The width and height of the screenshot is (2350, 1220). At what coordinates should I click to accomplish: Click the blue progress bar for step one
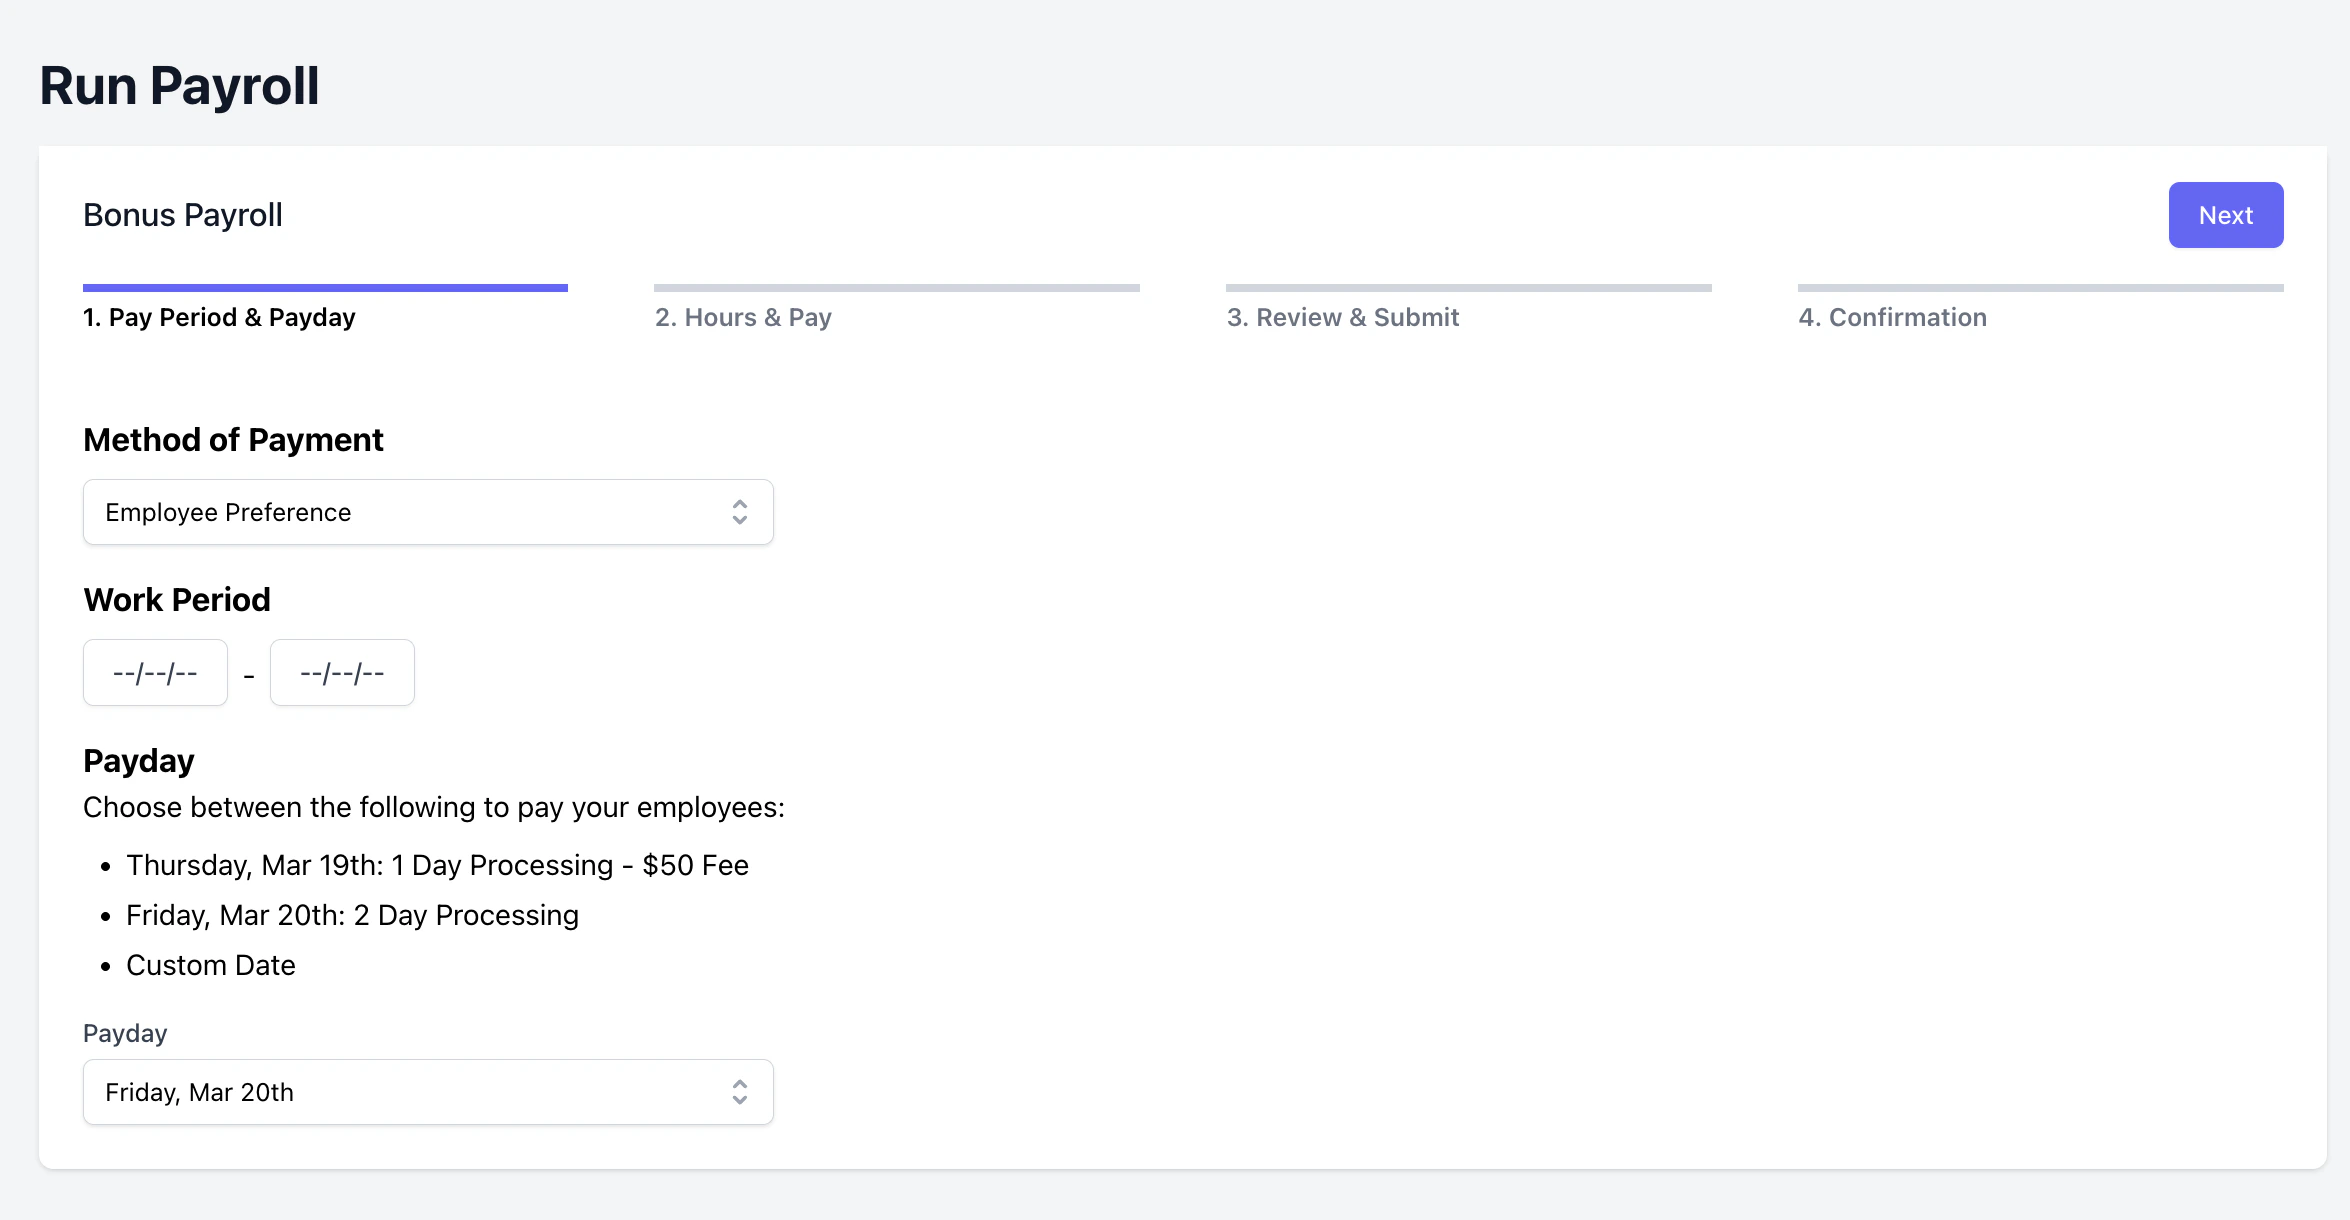(325, 288)
